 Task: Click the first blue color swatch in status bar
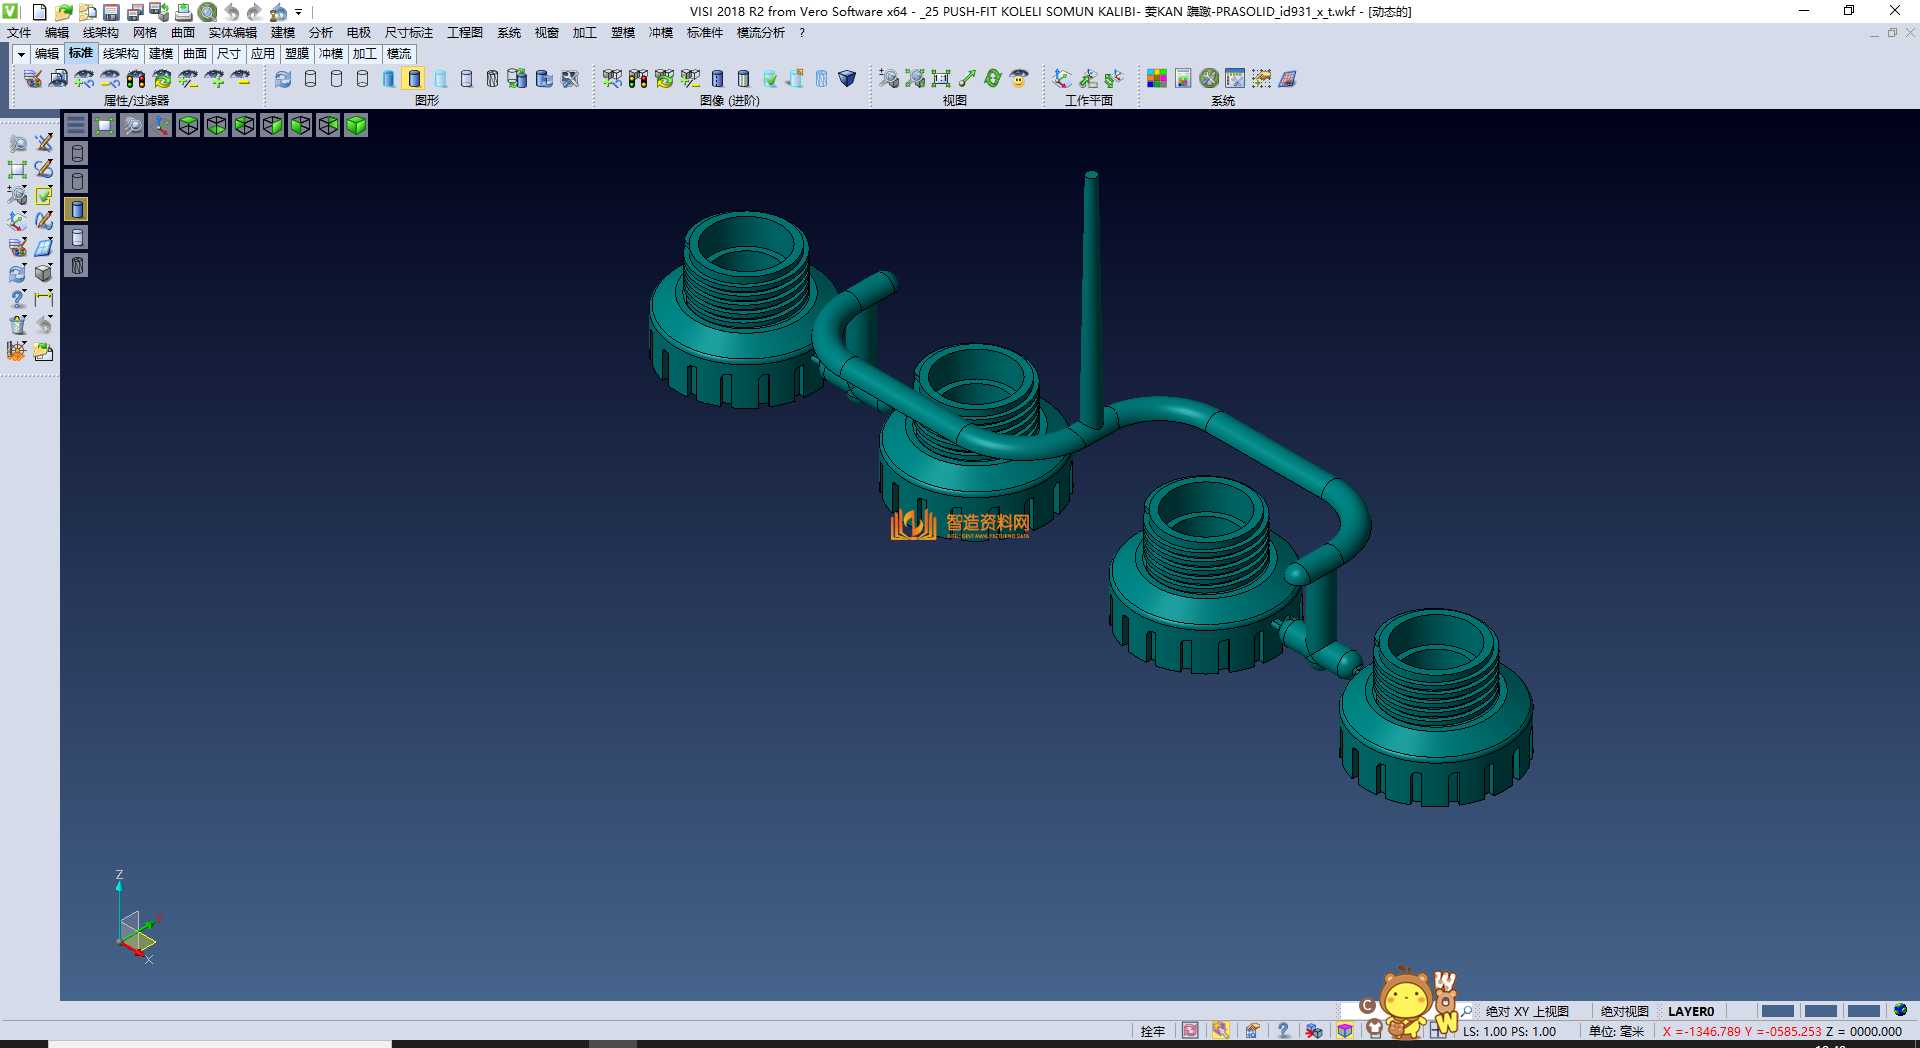[x=1777, y=1011]
